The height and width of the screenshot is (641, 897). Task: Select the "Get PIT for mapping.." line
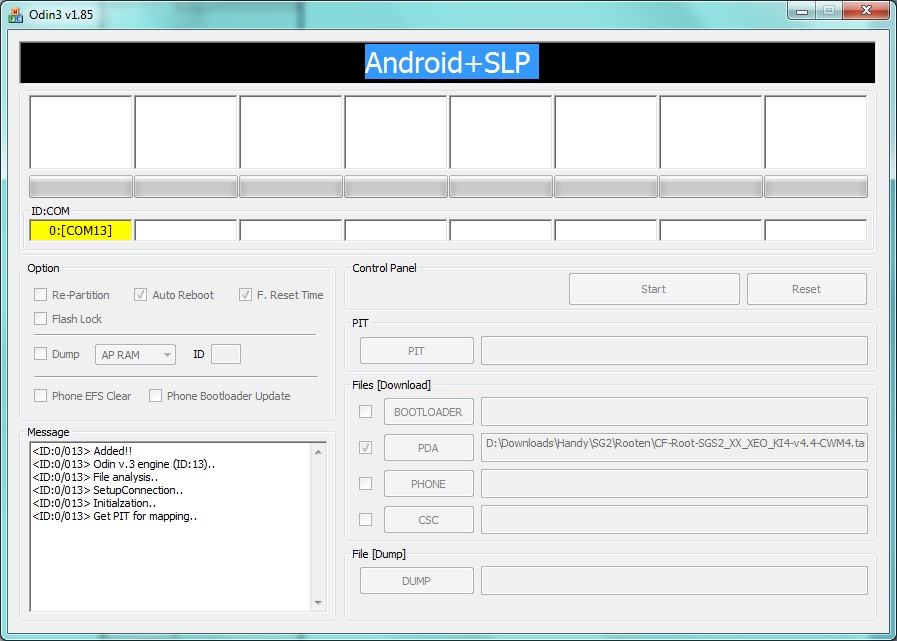(x=115, y=517)
